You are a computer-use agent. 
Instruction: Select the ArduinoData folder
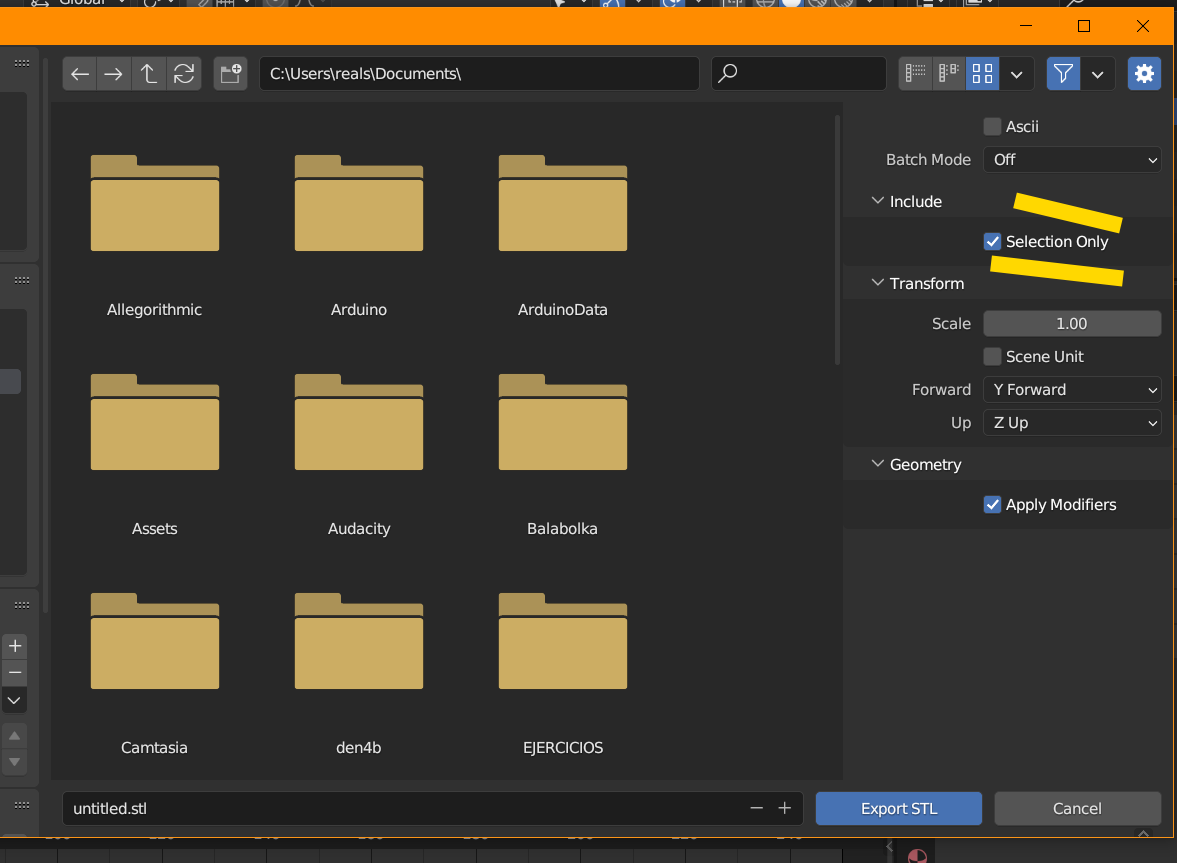pyautogui.click(x=563, y=204)
